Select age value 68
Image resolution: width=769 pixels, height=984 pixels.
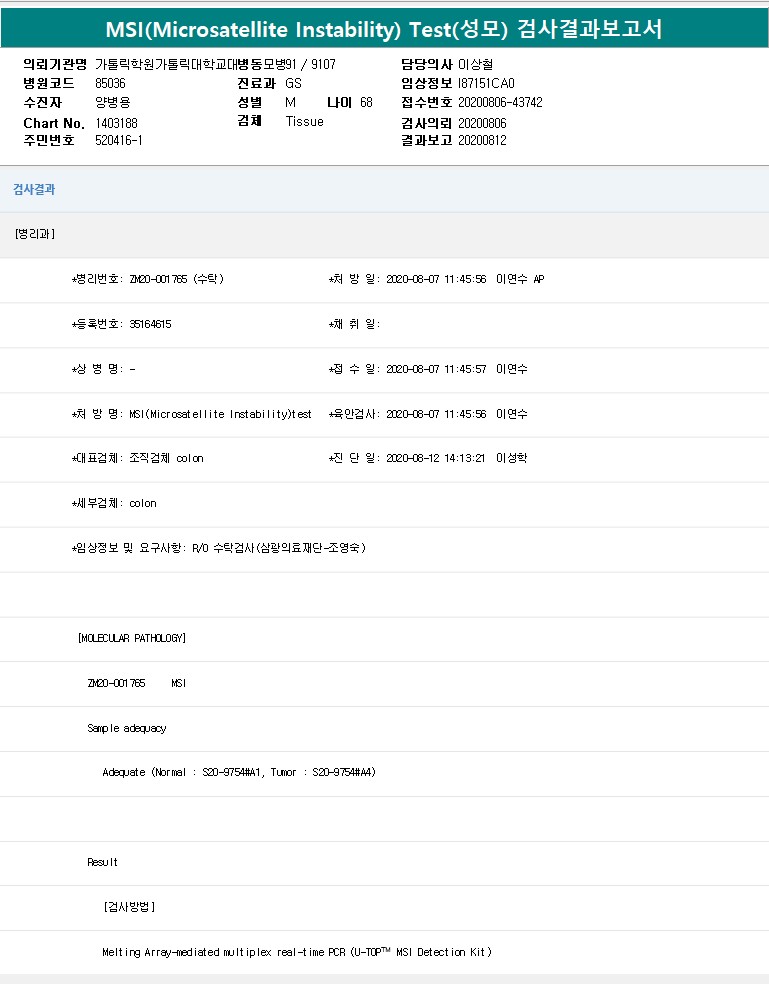pos(367,102)
